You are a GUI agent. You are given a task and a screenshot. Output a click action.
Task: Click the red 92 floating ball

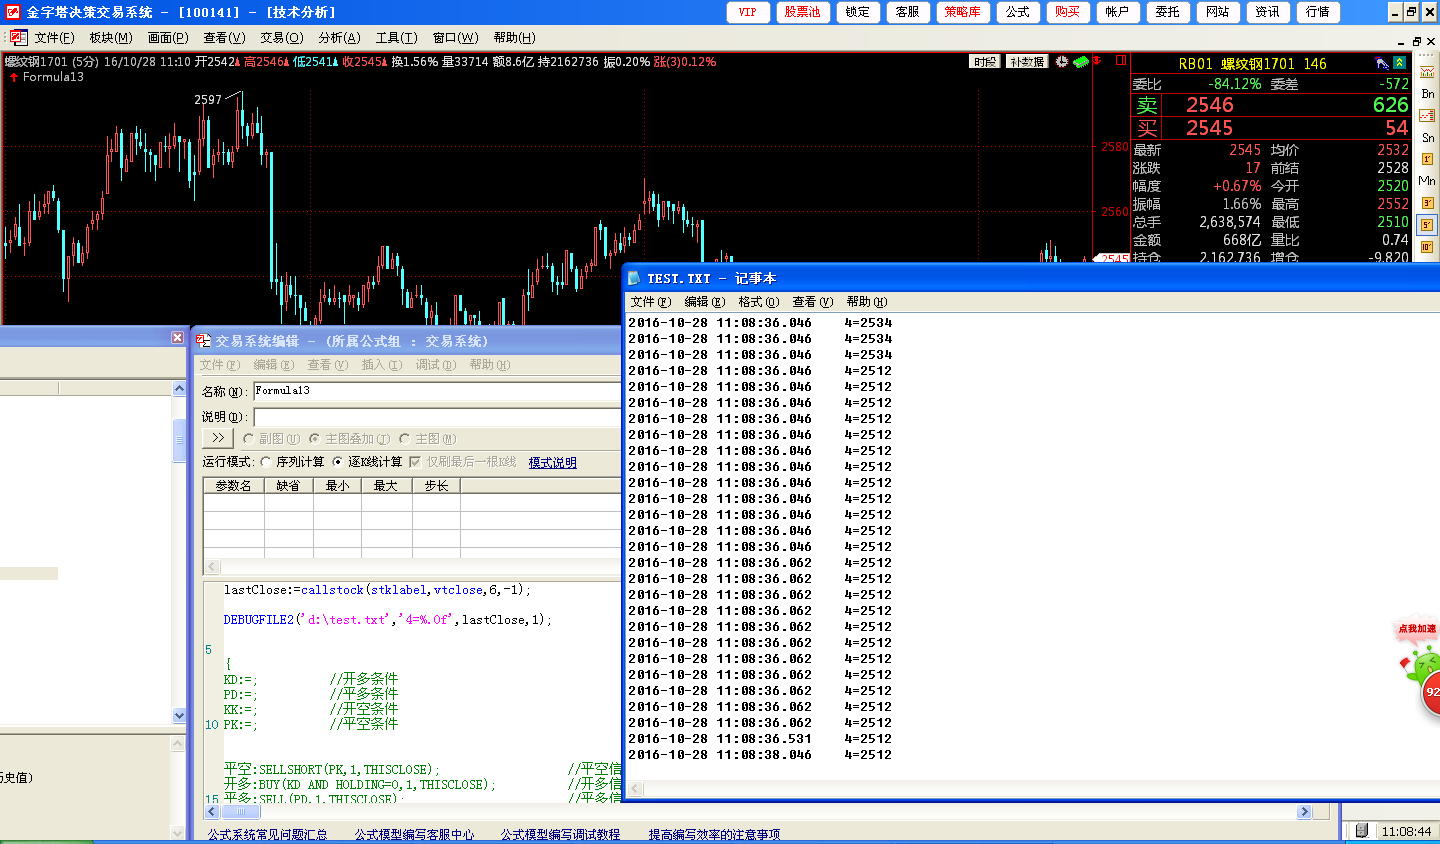coord(1431,693)
